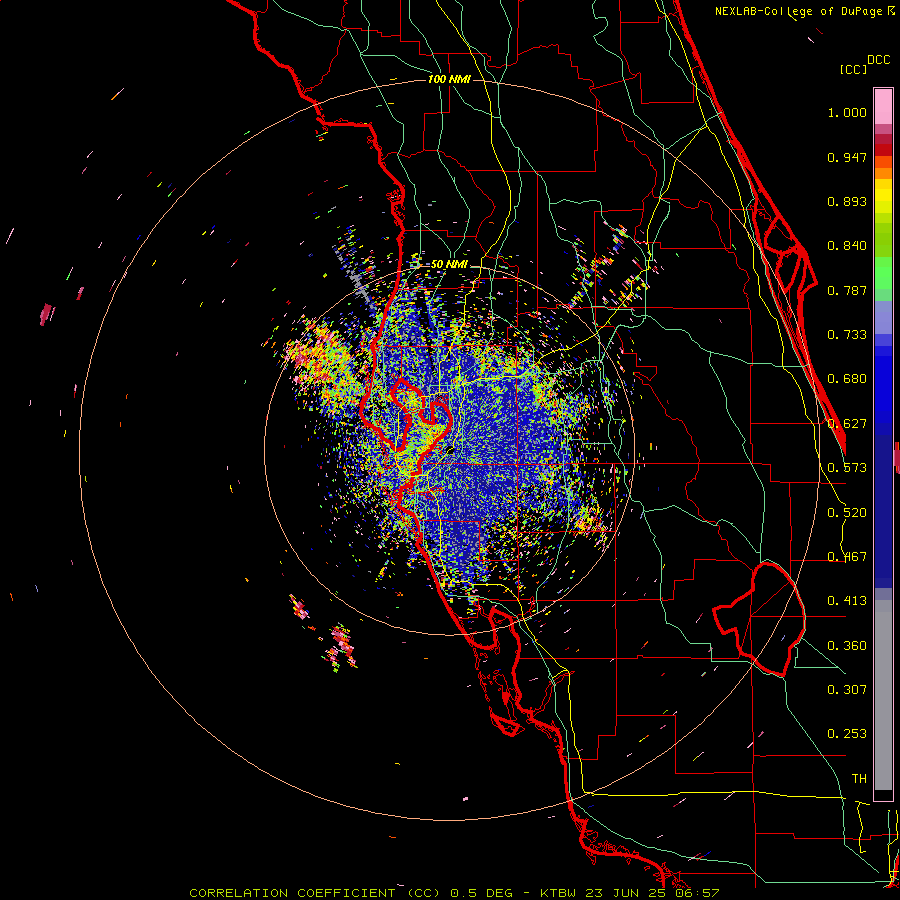Viewport: 900px width, 900px height.
Task: Click the 0.787 value on the scale
Action: tap(847, 290)
